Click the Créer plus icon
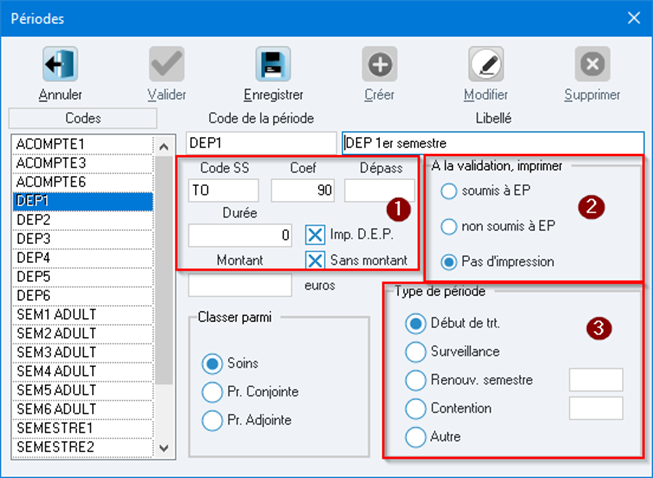 (379, 64)
